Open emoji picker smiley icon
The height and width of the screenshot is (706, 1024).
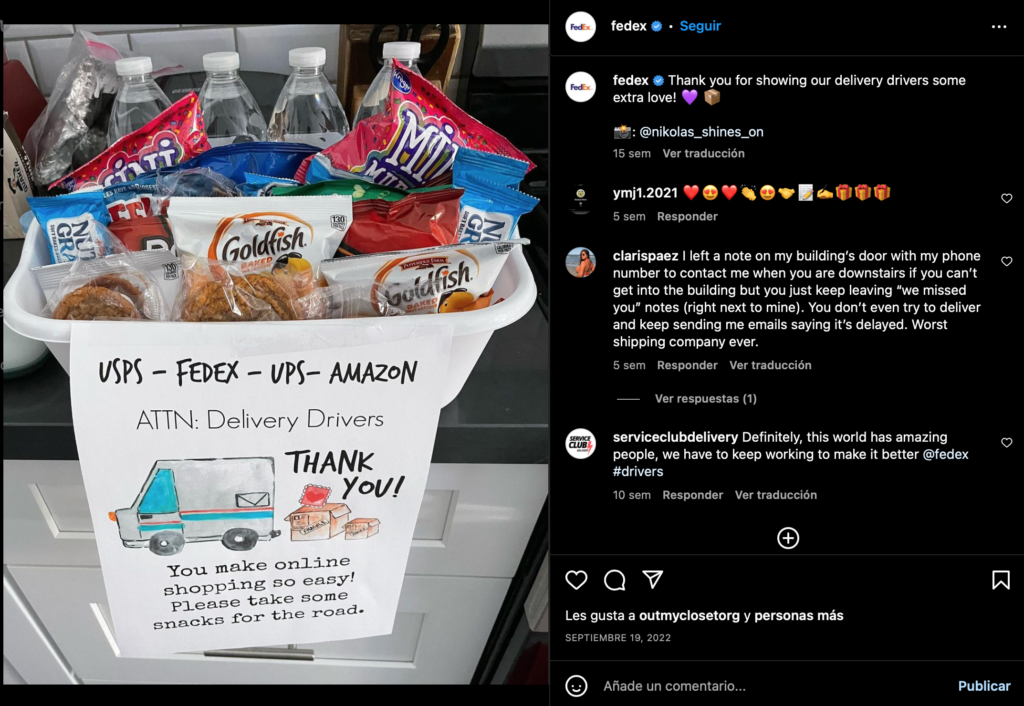(576, 686)
